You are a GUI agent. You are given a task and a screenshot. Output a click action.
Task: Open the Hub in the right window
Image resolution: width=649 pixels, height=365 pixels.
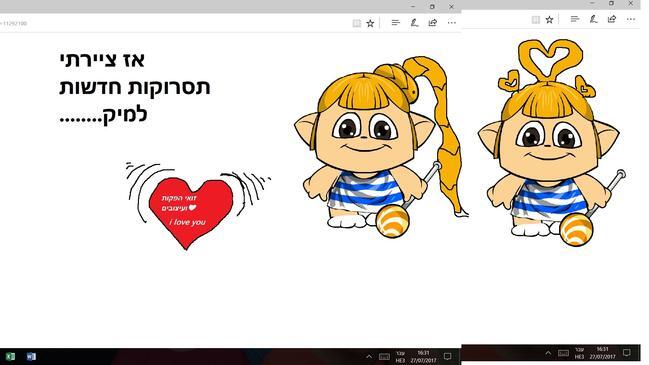coord(574,19)
